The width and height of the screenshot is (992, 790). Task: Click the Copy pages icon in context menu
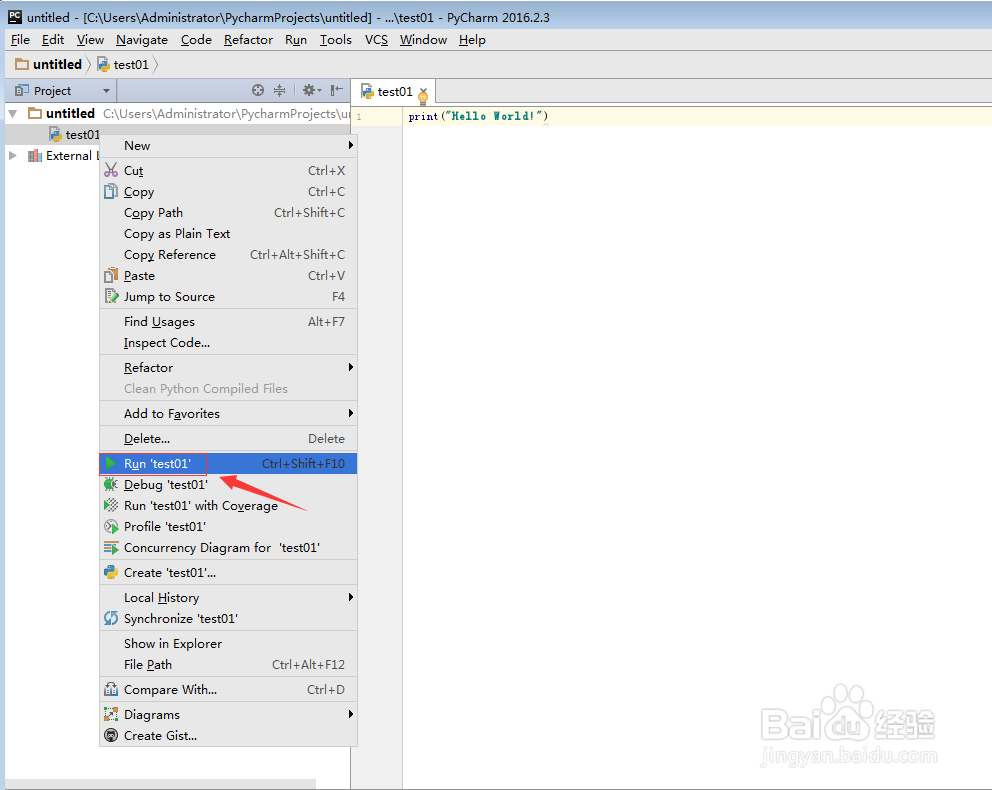click(111, 191)
